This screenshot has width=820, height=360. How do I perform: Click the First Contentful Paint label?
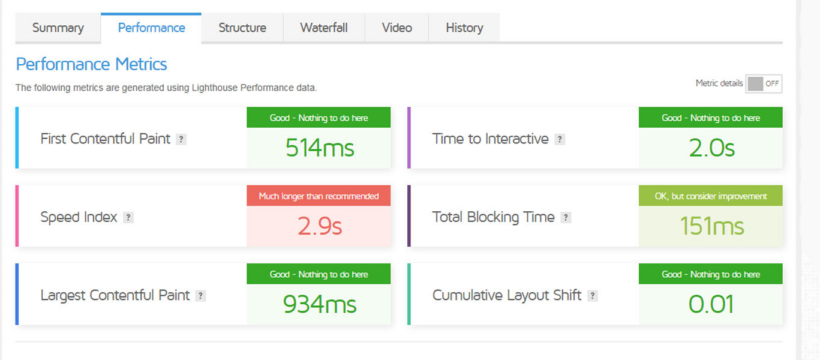(x=105, y=139)
